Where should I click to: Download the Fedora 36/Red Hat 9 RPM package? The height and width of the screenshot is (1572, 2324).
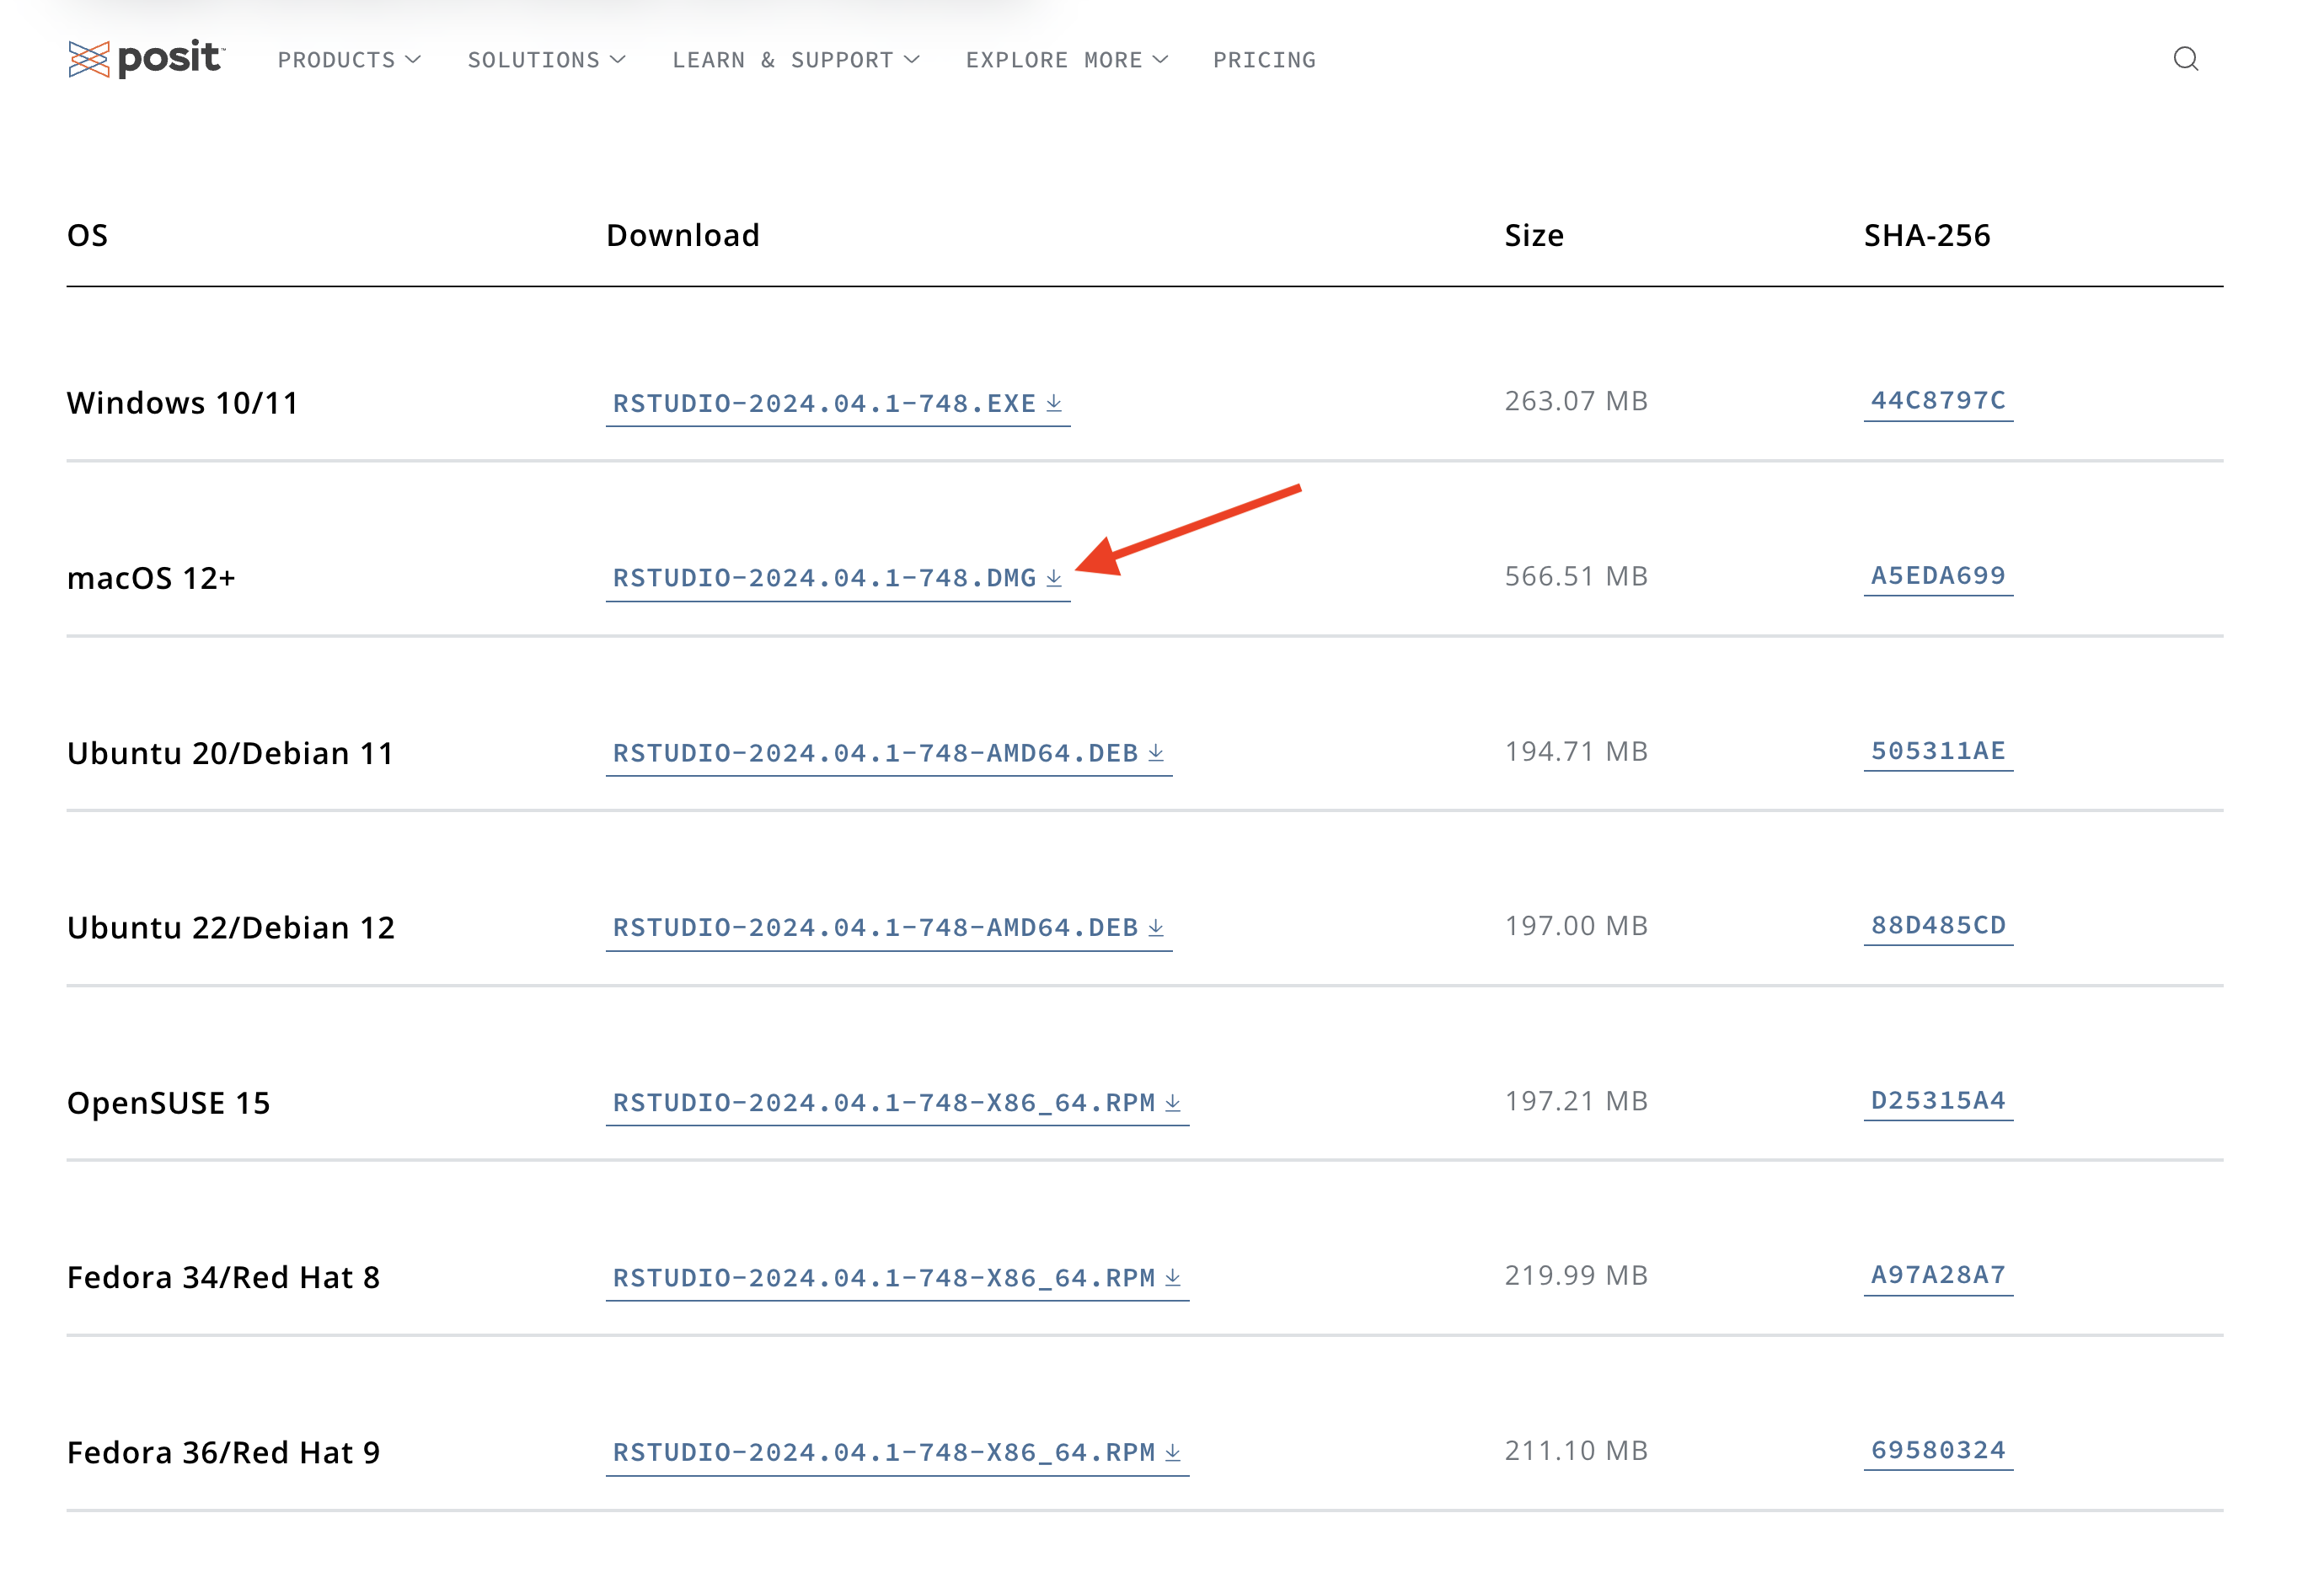coord(897,1453)
